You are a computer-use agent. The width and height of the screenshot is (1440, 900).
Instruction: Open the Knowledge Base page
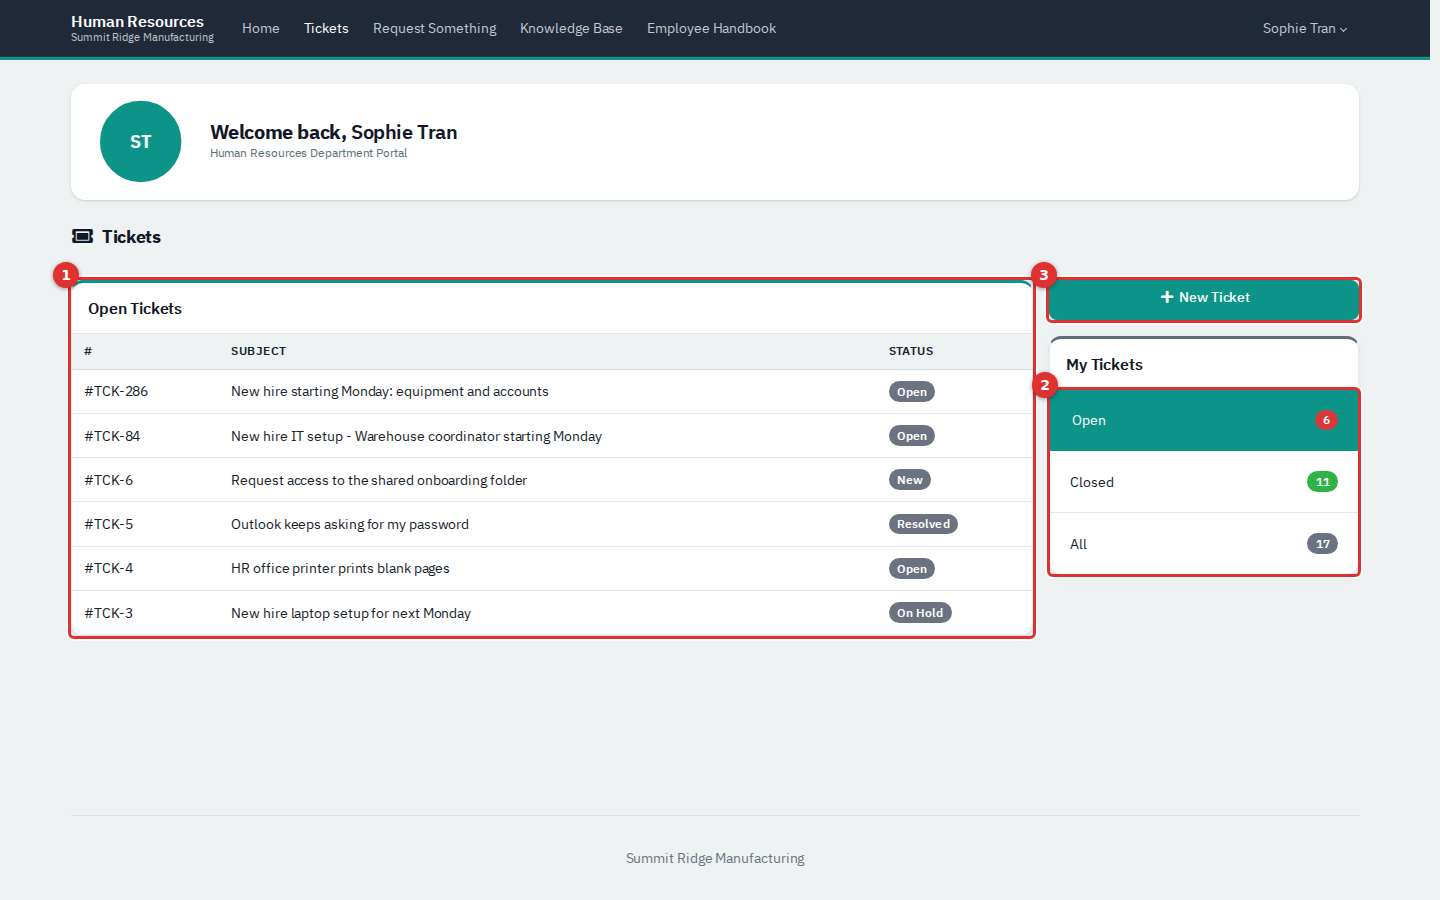tap(571, 28)
